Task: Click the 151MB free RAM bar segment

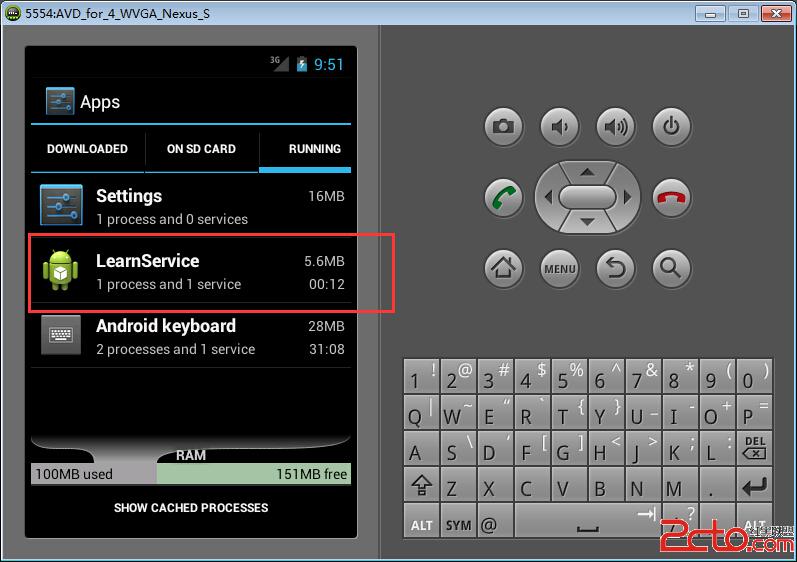Action: pos(254,474)
